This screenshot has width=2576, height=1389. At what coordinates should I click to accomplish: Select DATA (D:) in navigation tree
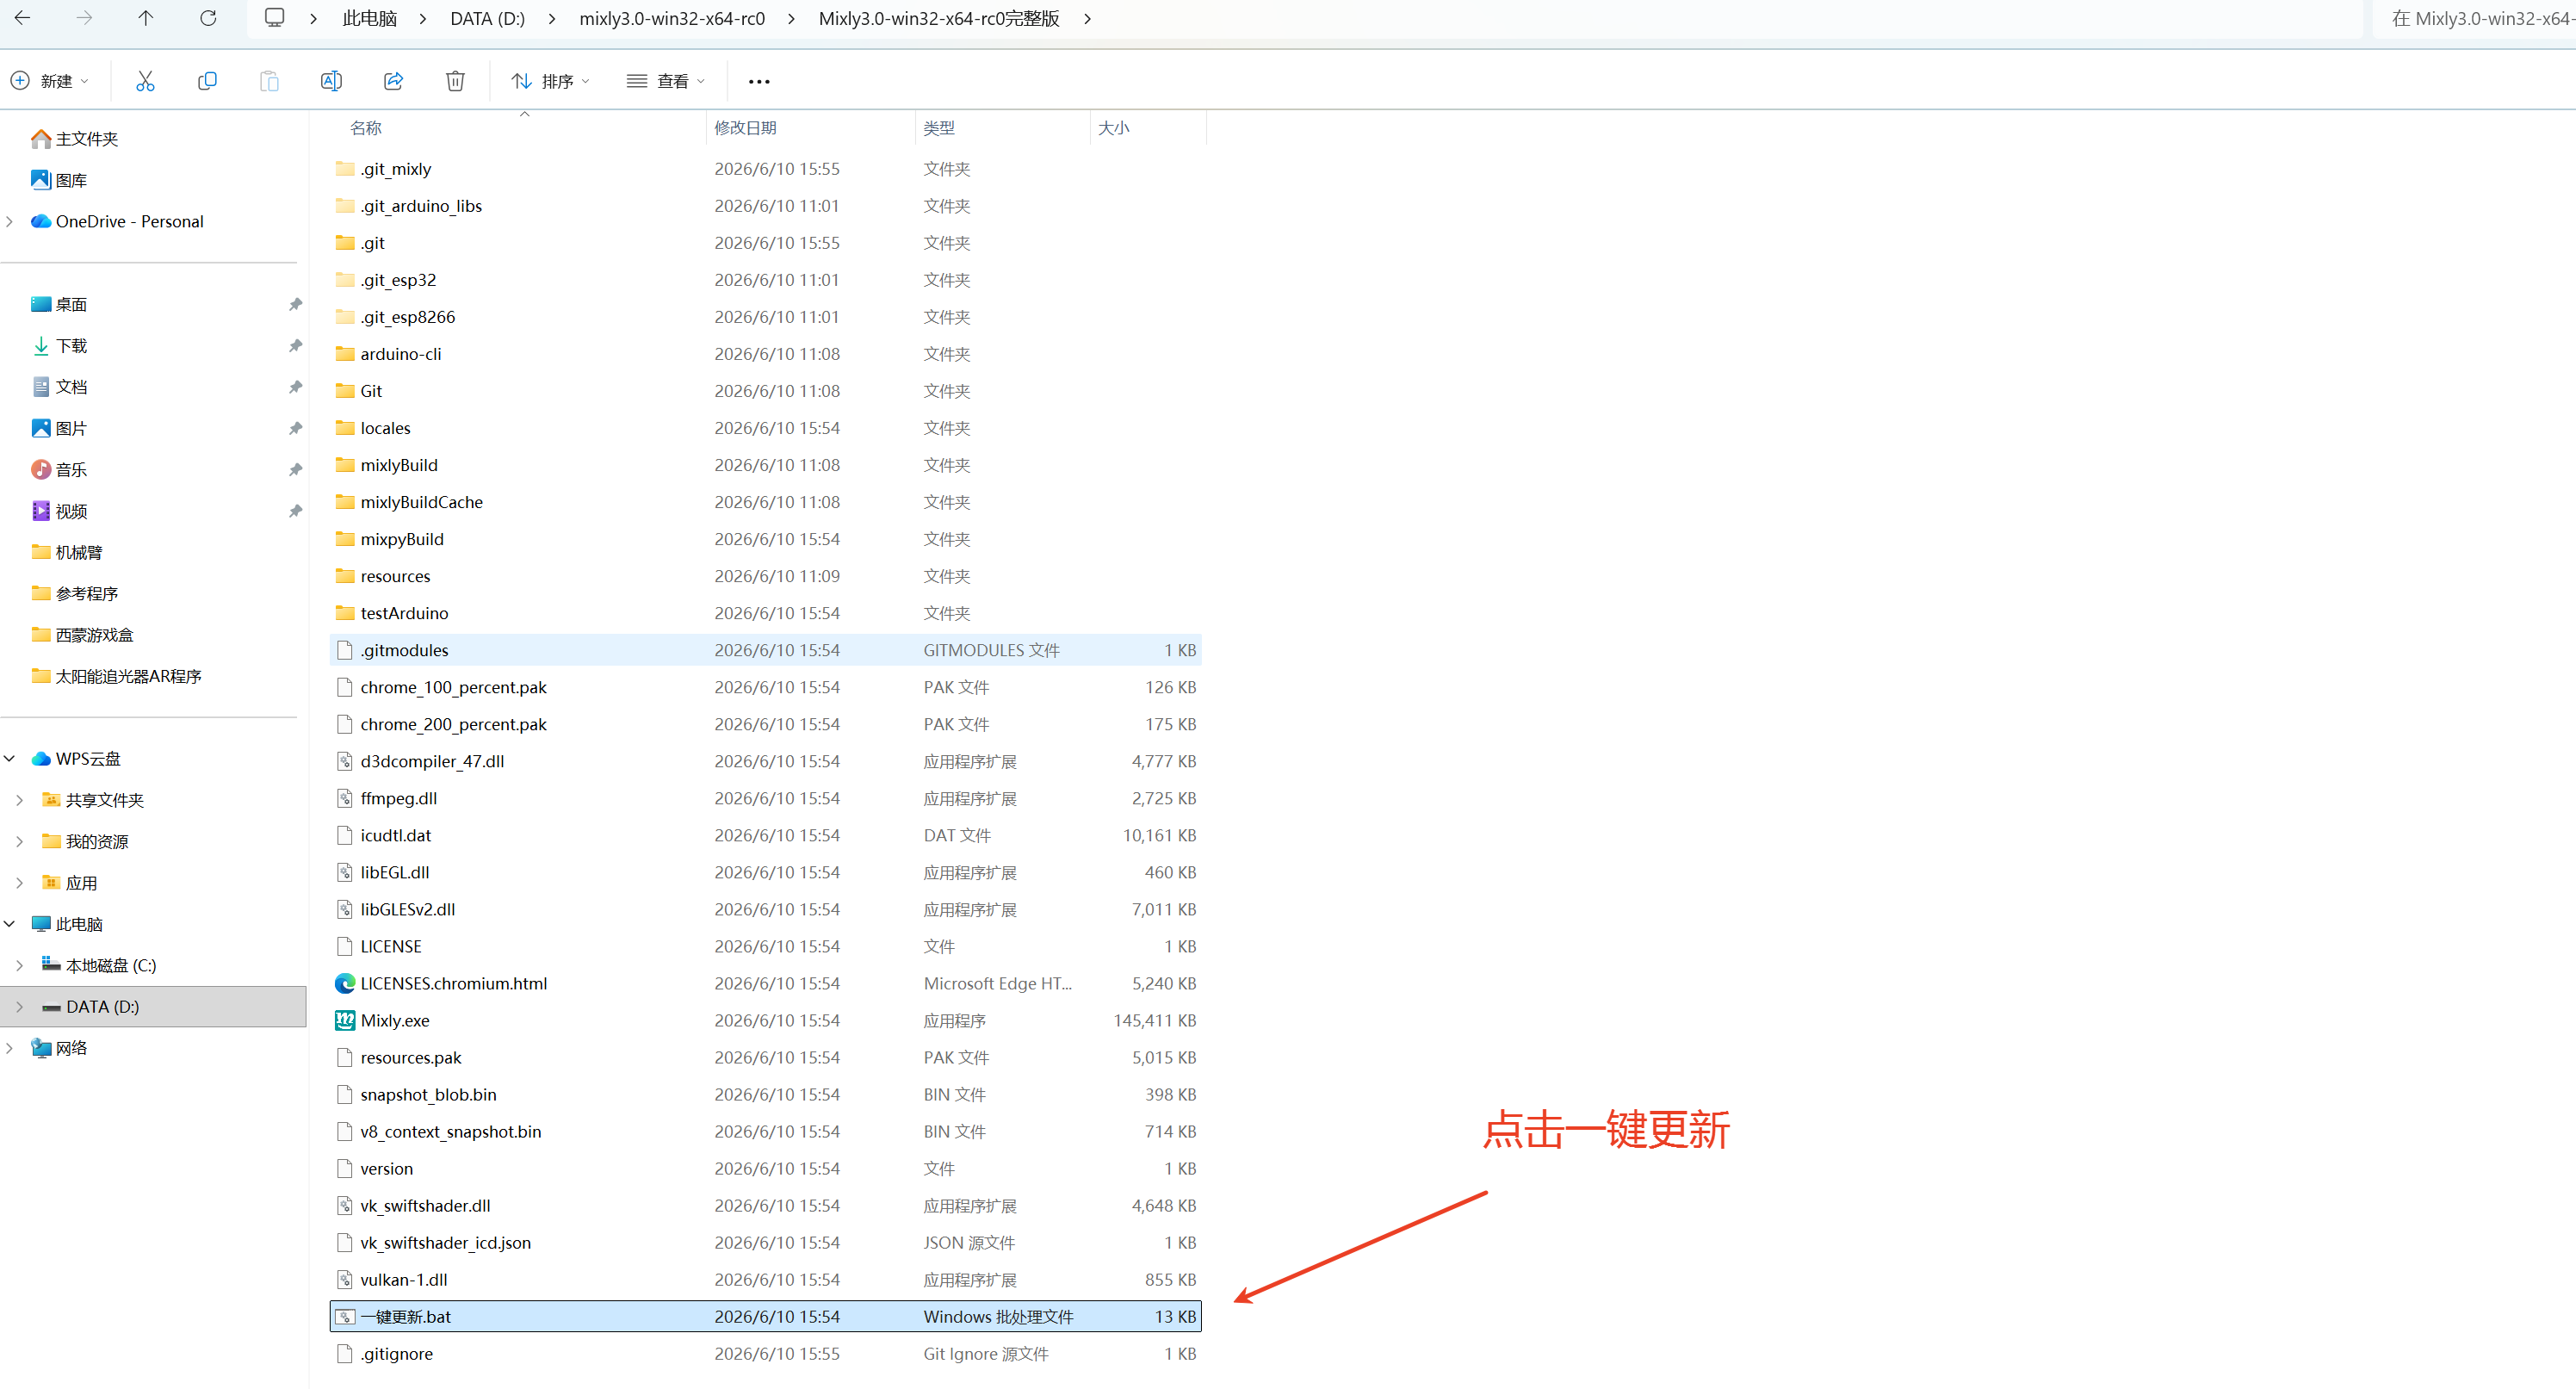153,1007
